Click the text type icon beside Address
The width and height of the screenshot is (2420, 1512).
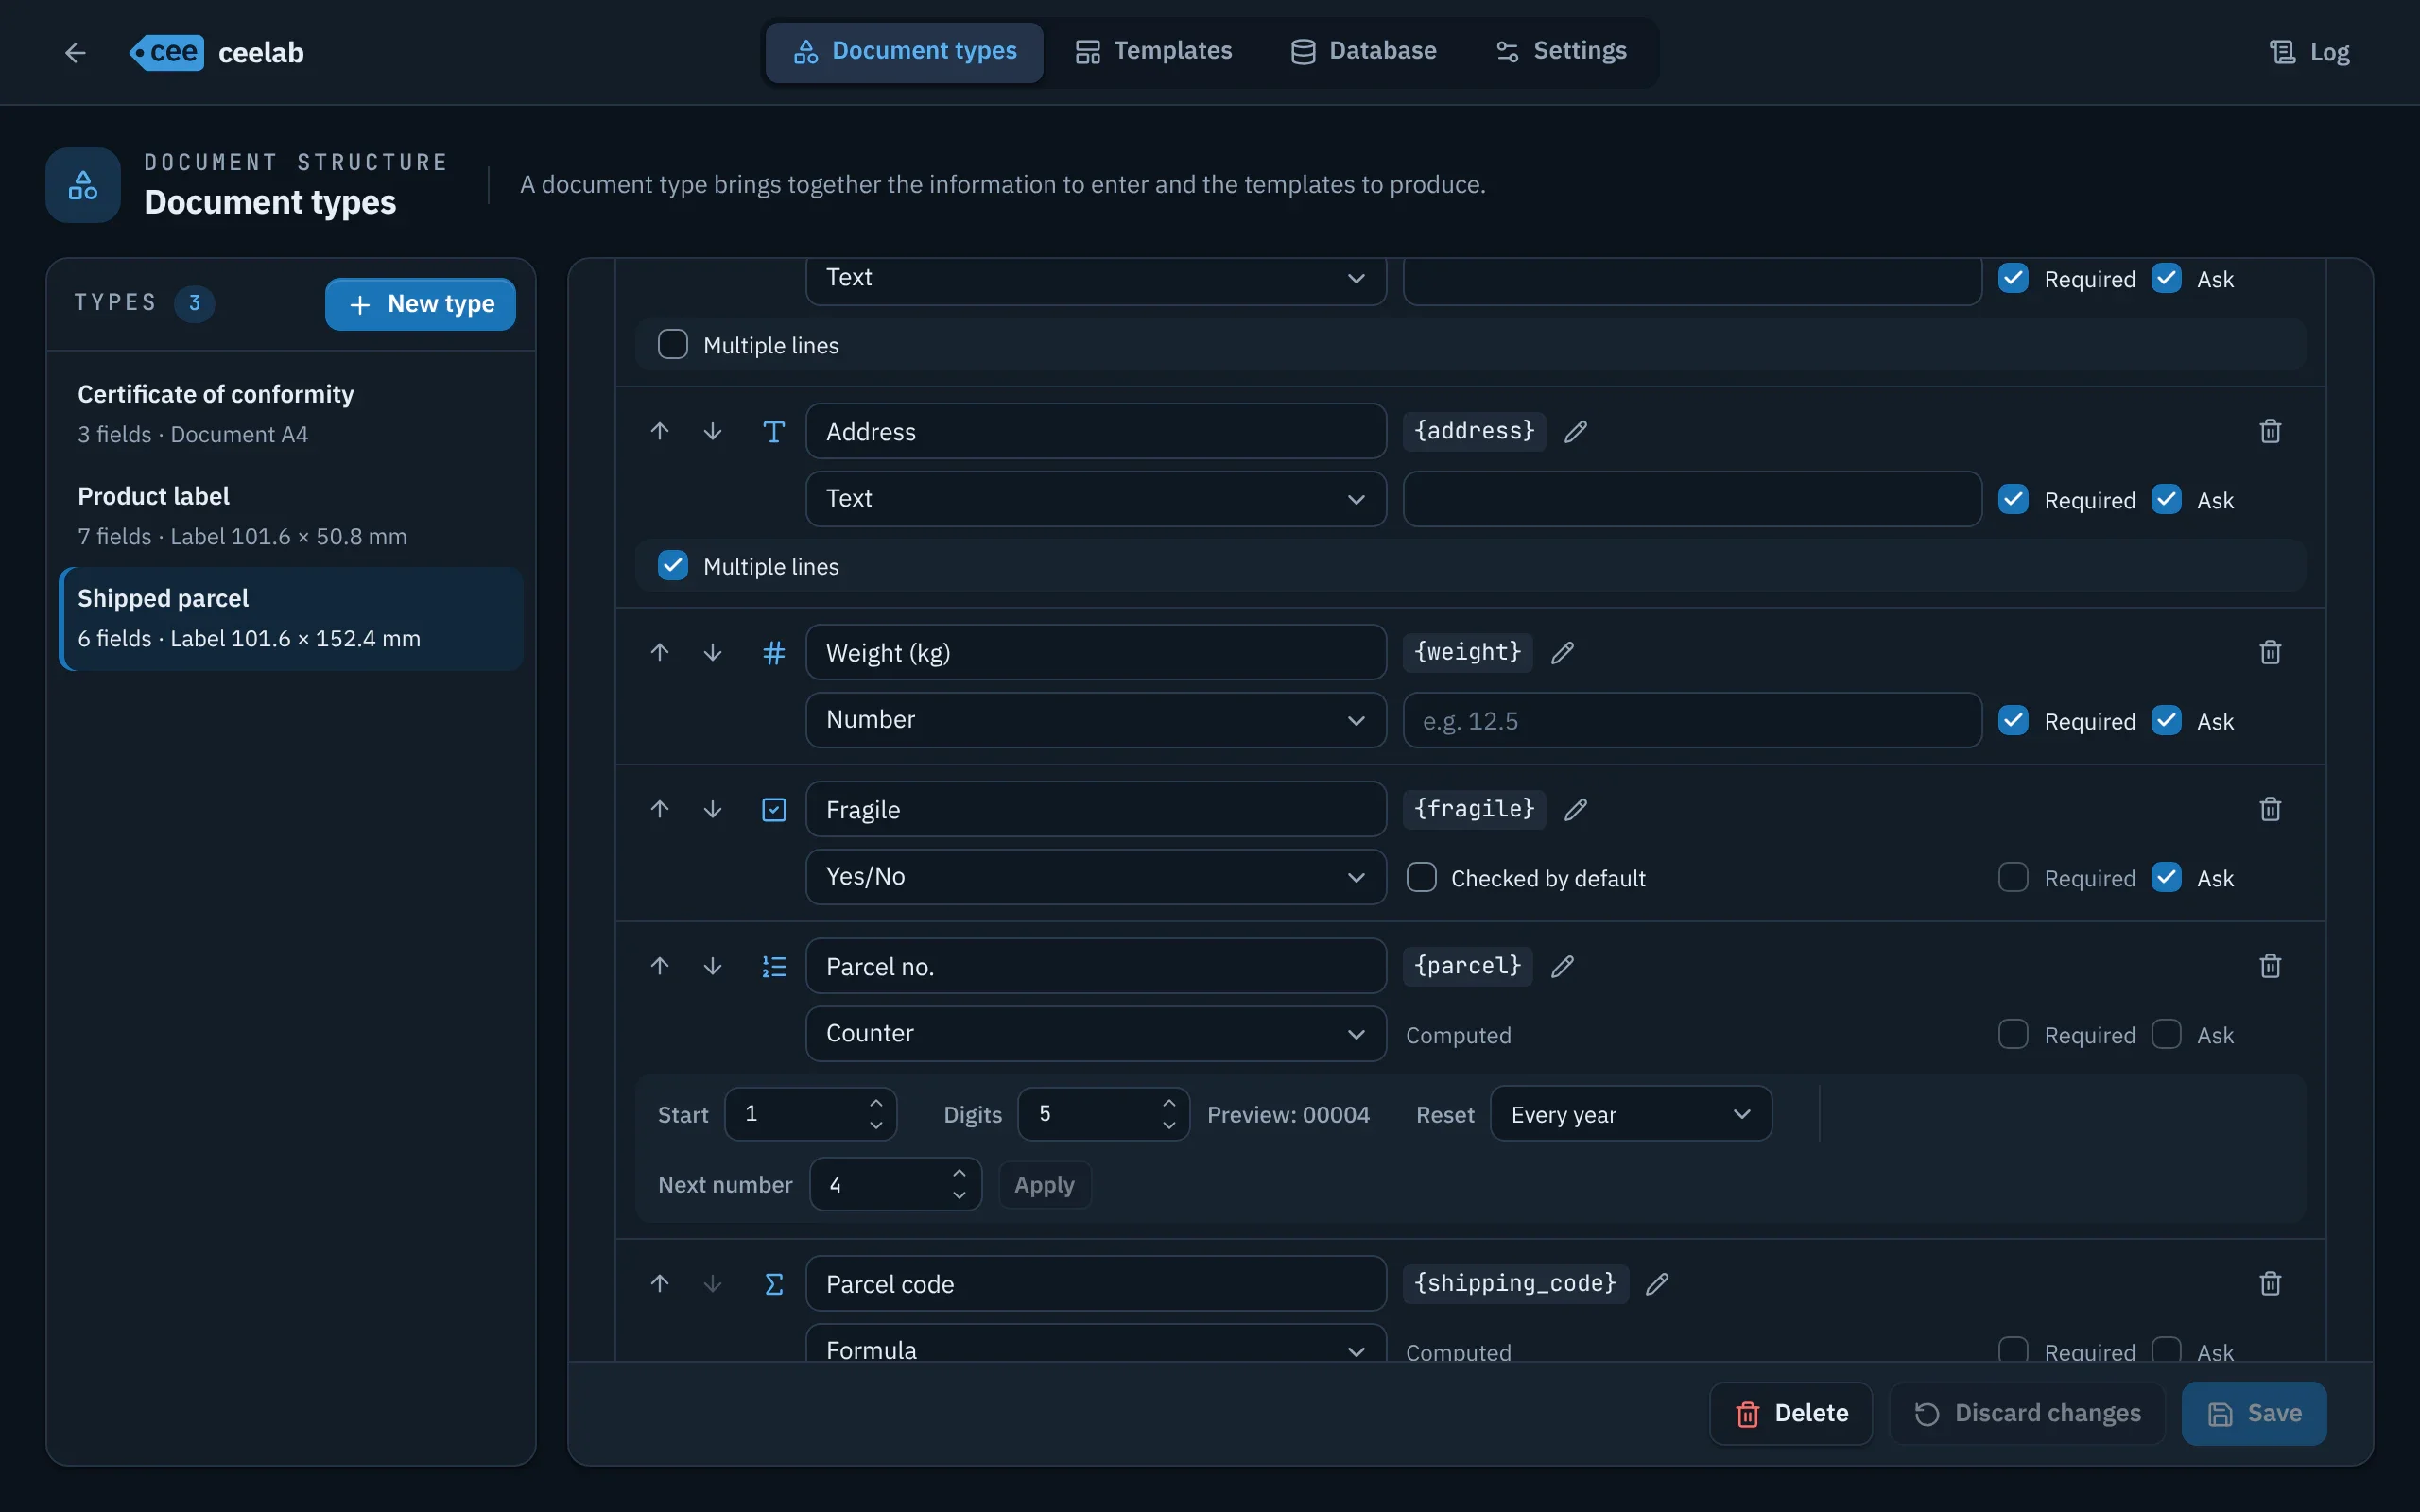(774, 431)
